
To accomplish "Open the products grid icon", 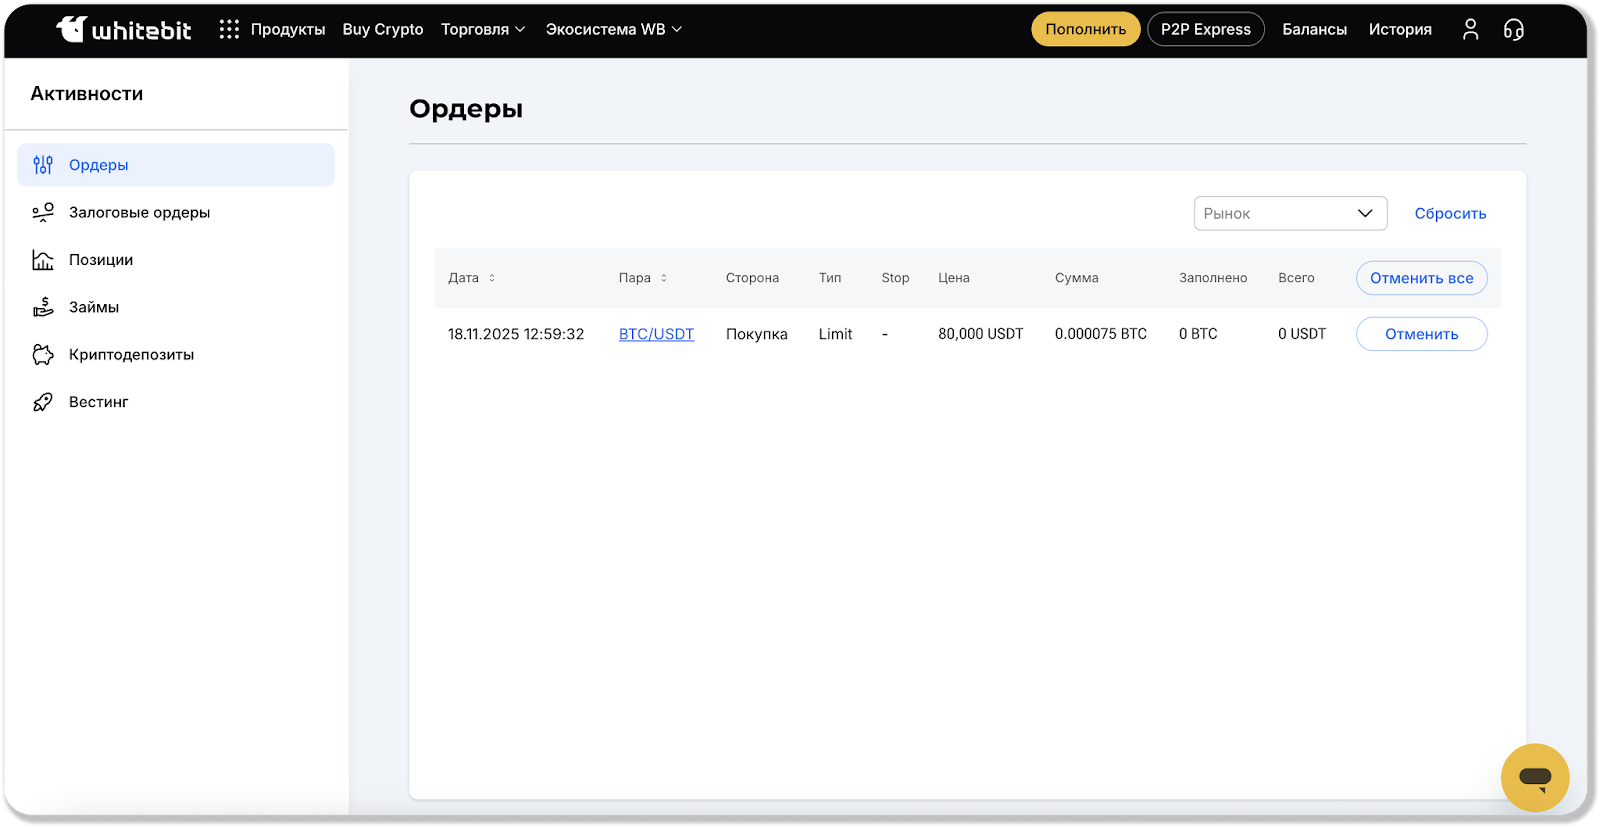I will [229, 30].
